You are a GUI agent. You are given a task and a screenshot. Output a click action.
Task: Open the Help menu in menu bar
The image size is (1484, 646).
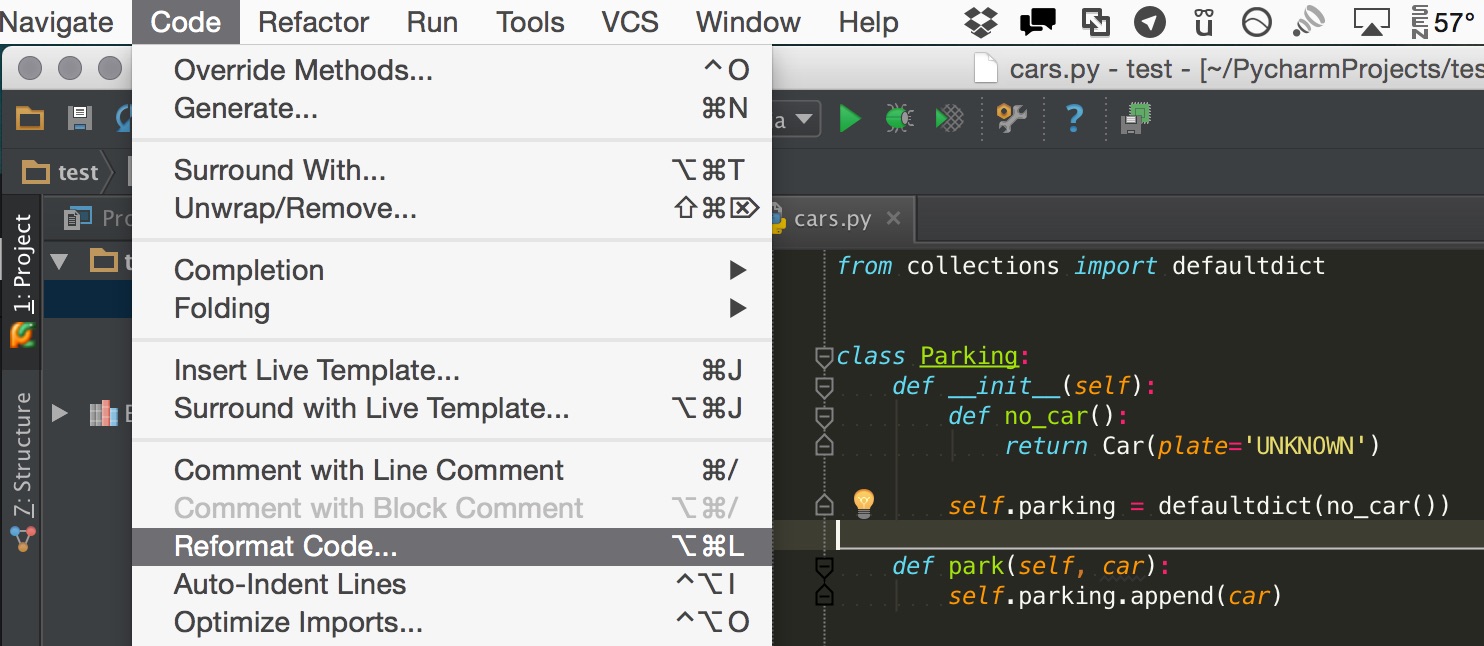tap(868, 22)
